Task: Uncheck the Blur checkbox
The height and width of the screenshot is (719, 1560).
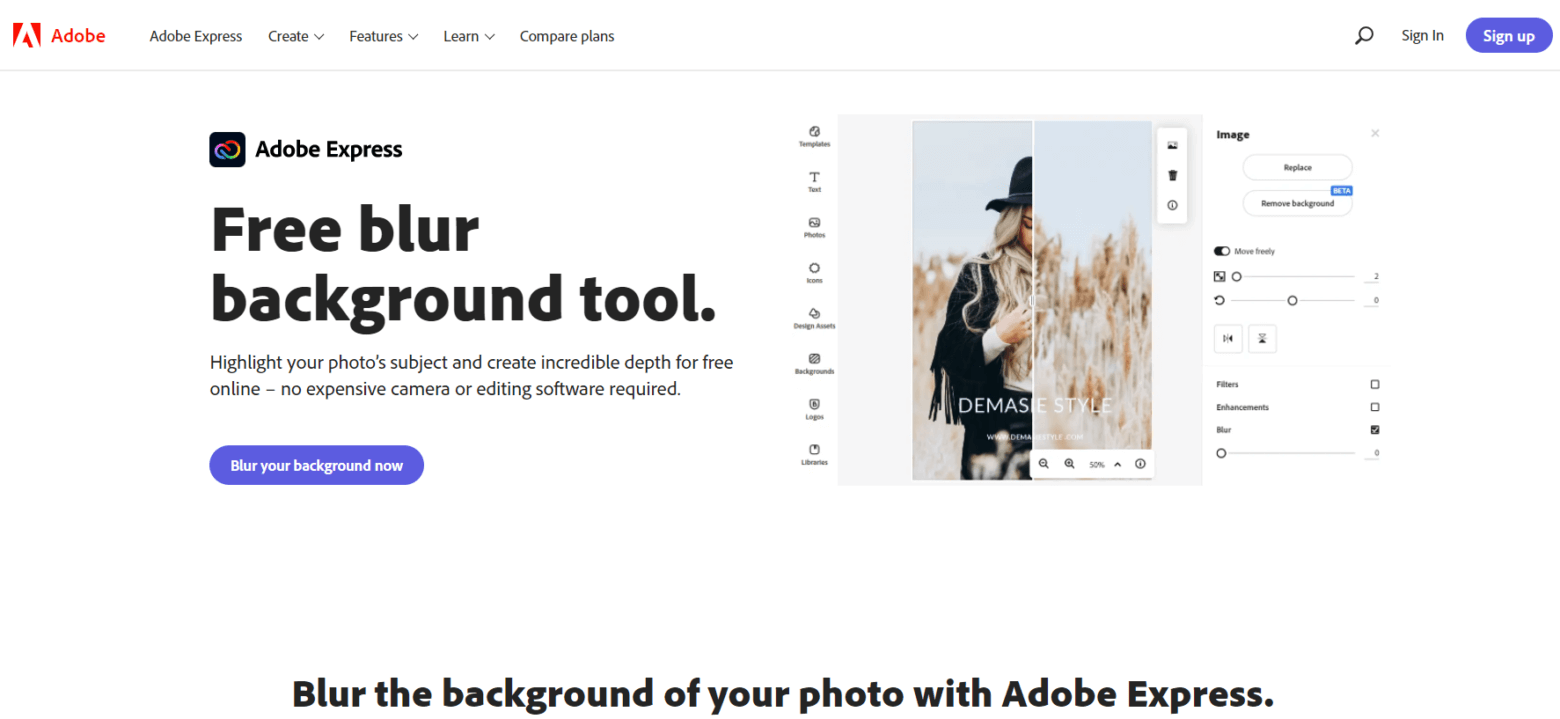Action: 1375,429
